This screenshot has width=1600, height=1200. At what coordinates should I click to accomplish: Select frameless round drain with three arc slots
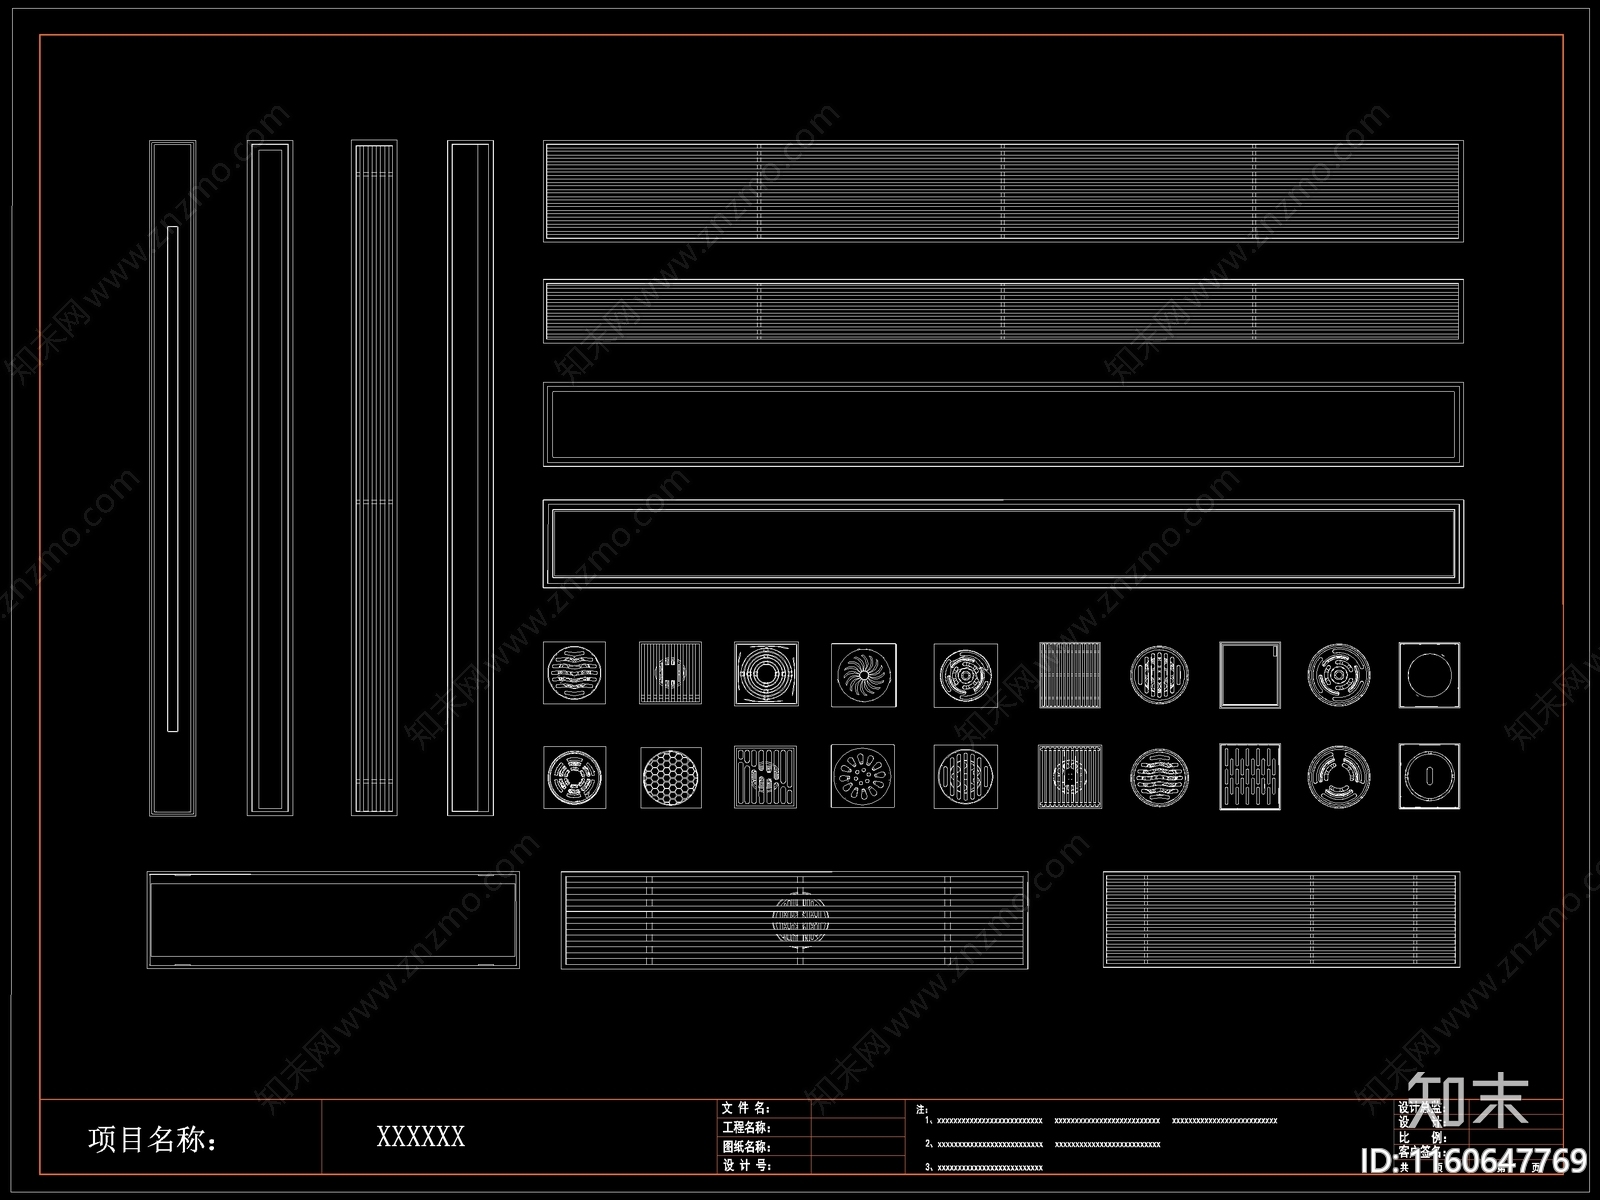coord(1339,776)
